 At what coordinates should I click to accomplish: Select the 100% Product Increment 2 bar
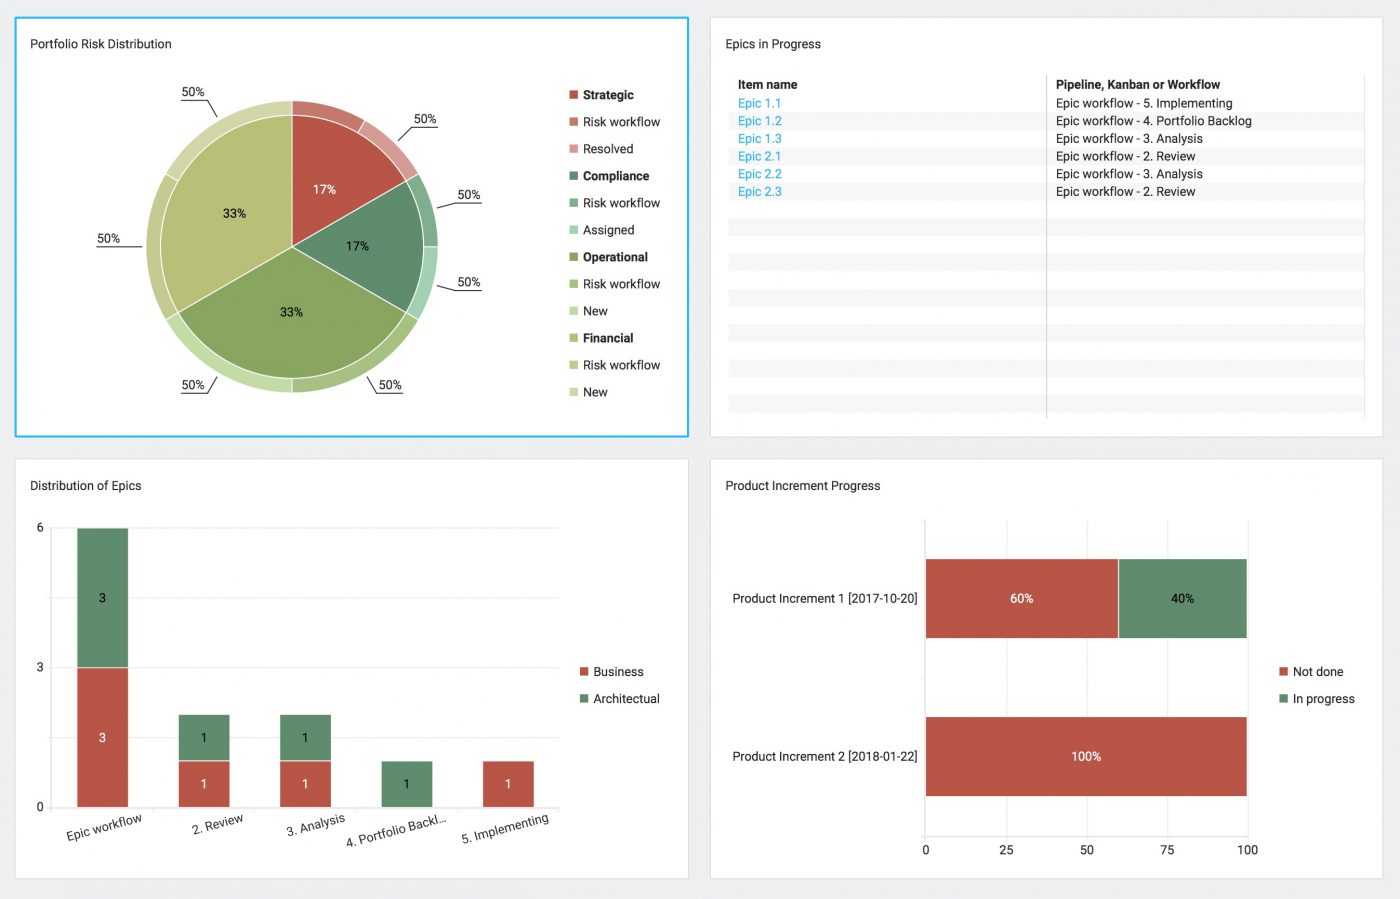pos(1086,756)
